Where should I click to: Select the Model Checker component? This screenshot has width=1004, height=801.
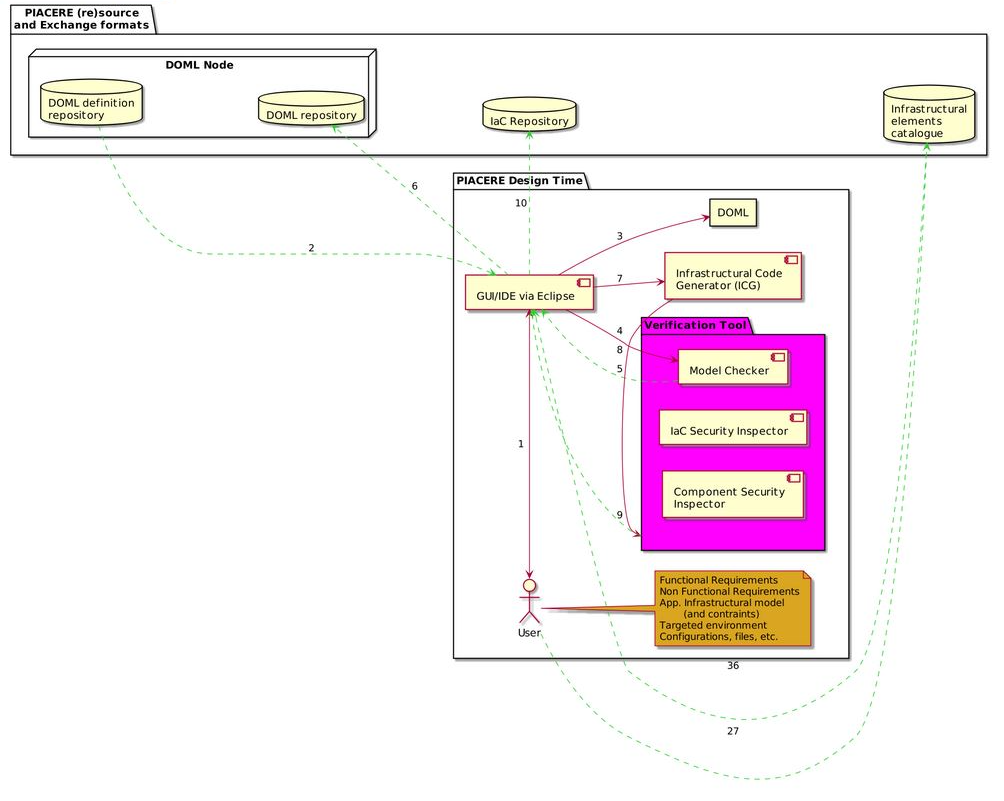733,367
